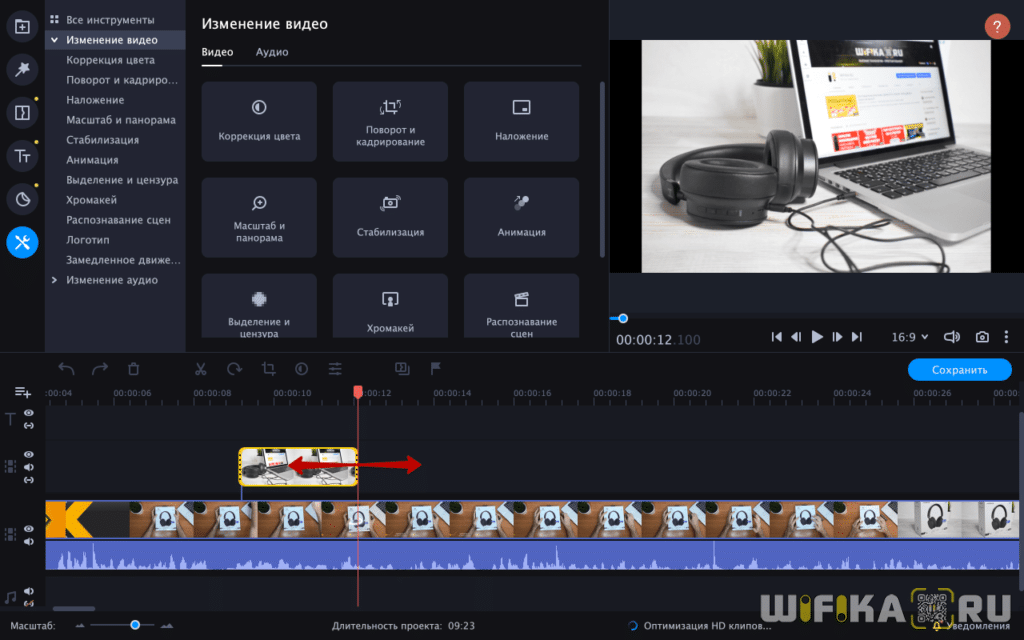Image resolution: width=1024 pixels, height=640 pixels.
Task: Open the Стабилизация tool
Action: [390, 217]
